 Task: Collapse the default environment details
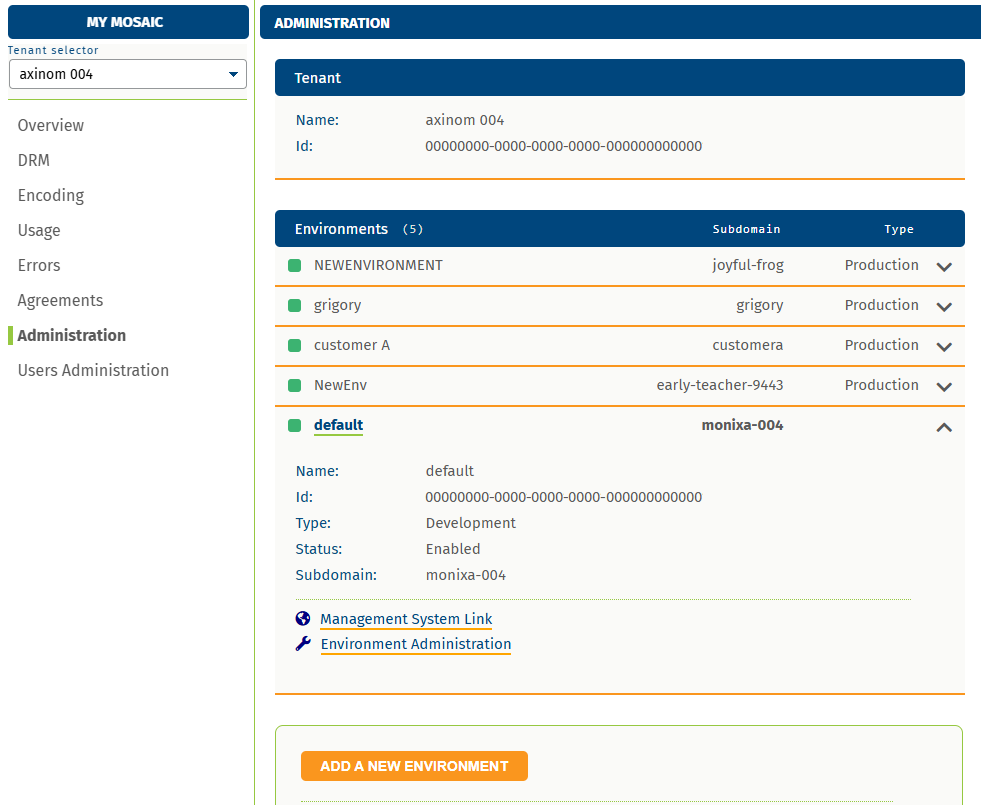pyautogui.click(x=943, y=427)
